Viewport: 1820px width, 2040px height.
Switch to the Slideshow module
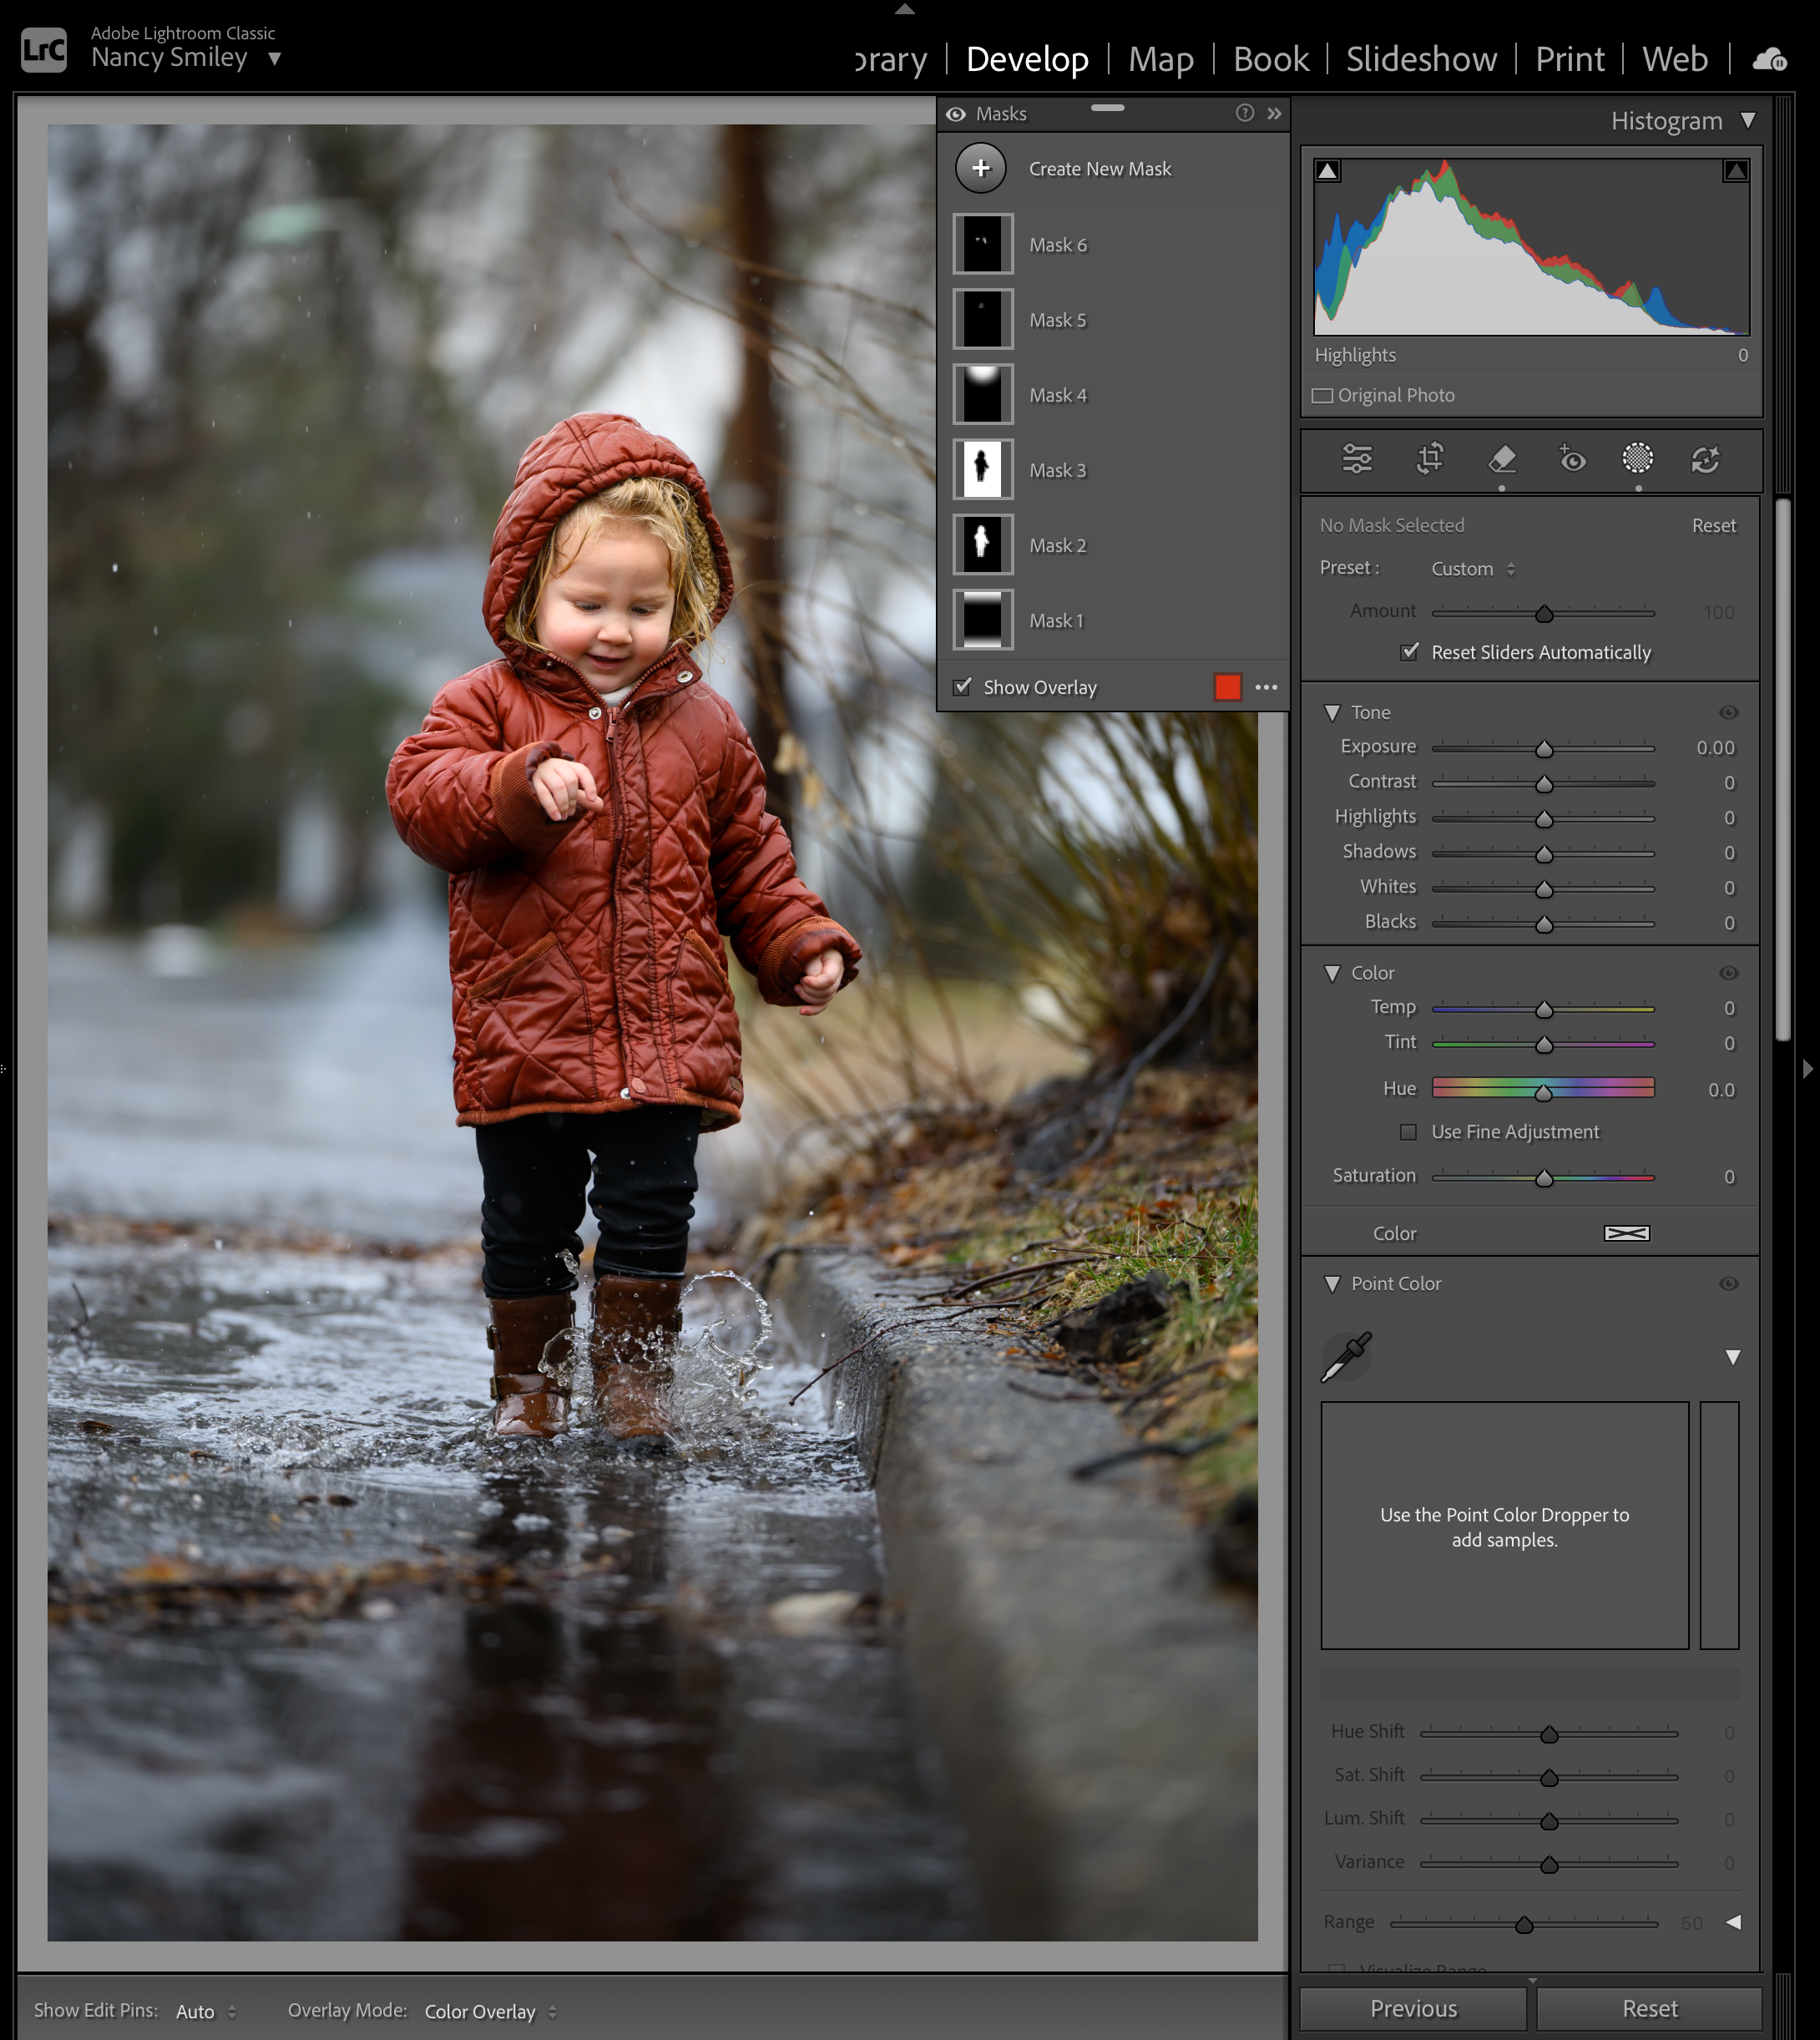tap(1421, 59)
